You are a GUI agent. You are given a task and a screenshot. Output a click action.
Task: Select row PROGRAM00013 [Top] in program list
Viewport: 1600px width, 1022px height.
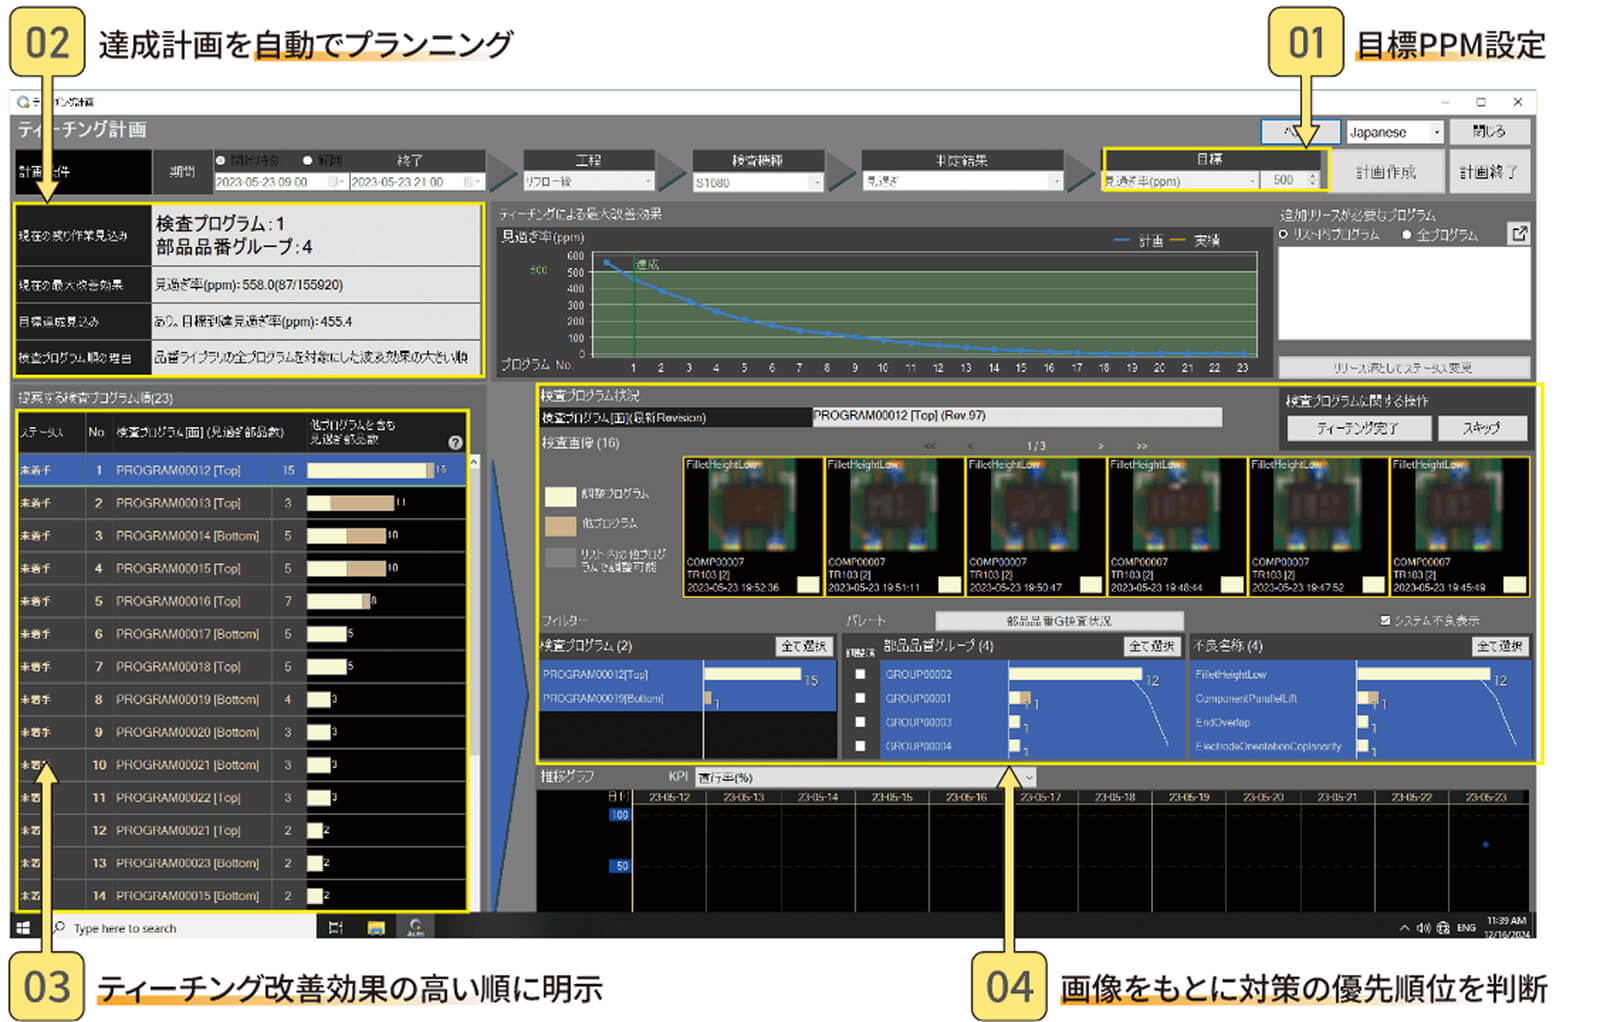pyautogui.click(x=242, y=503)
